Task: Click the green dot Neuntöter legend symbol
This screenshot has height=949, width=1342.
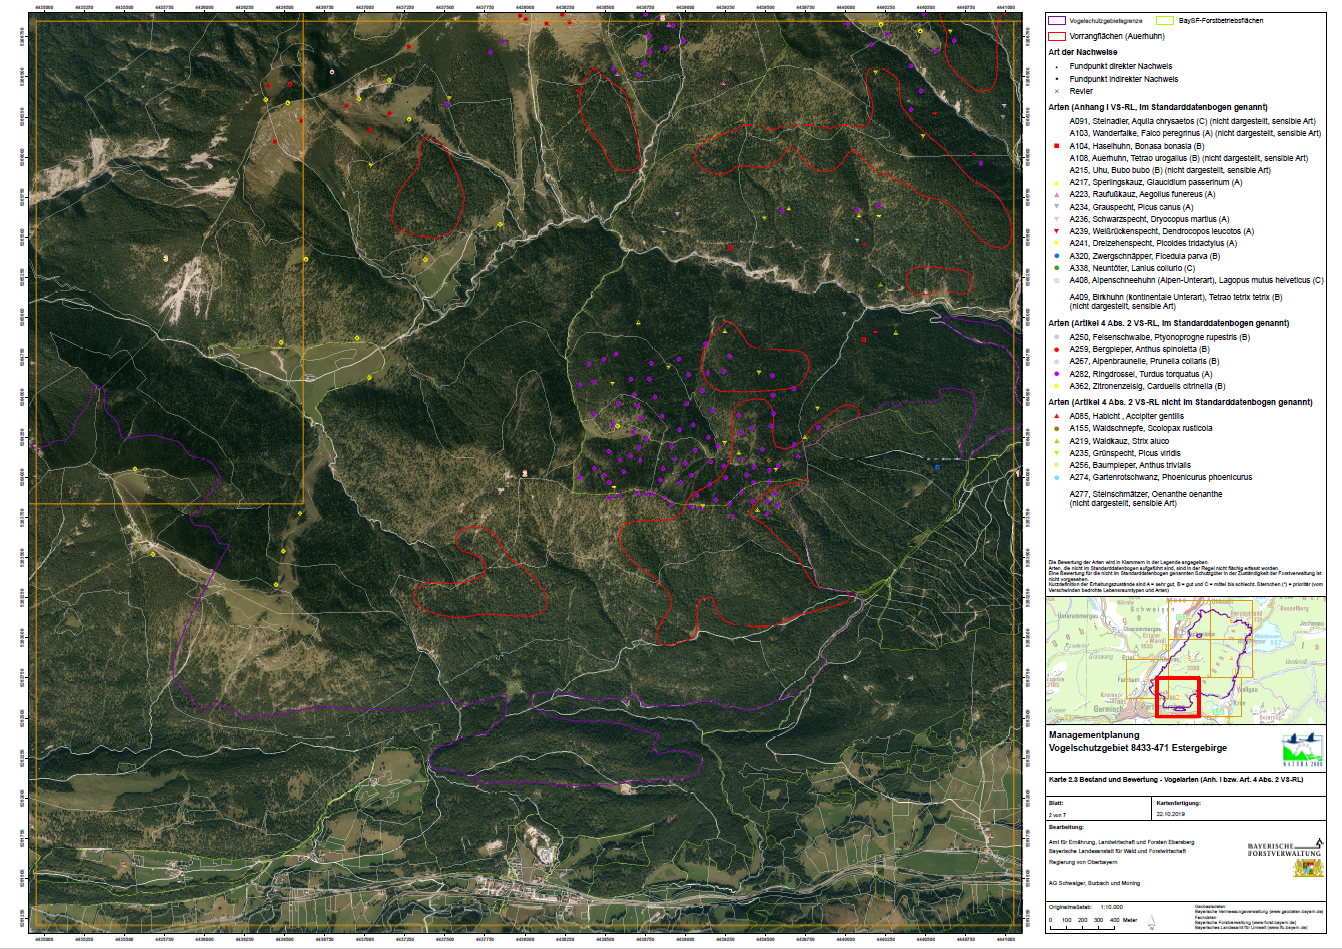Action: pyautogui.click(x=1057, y=268)
